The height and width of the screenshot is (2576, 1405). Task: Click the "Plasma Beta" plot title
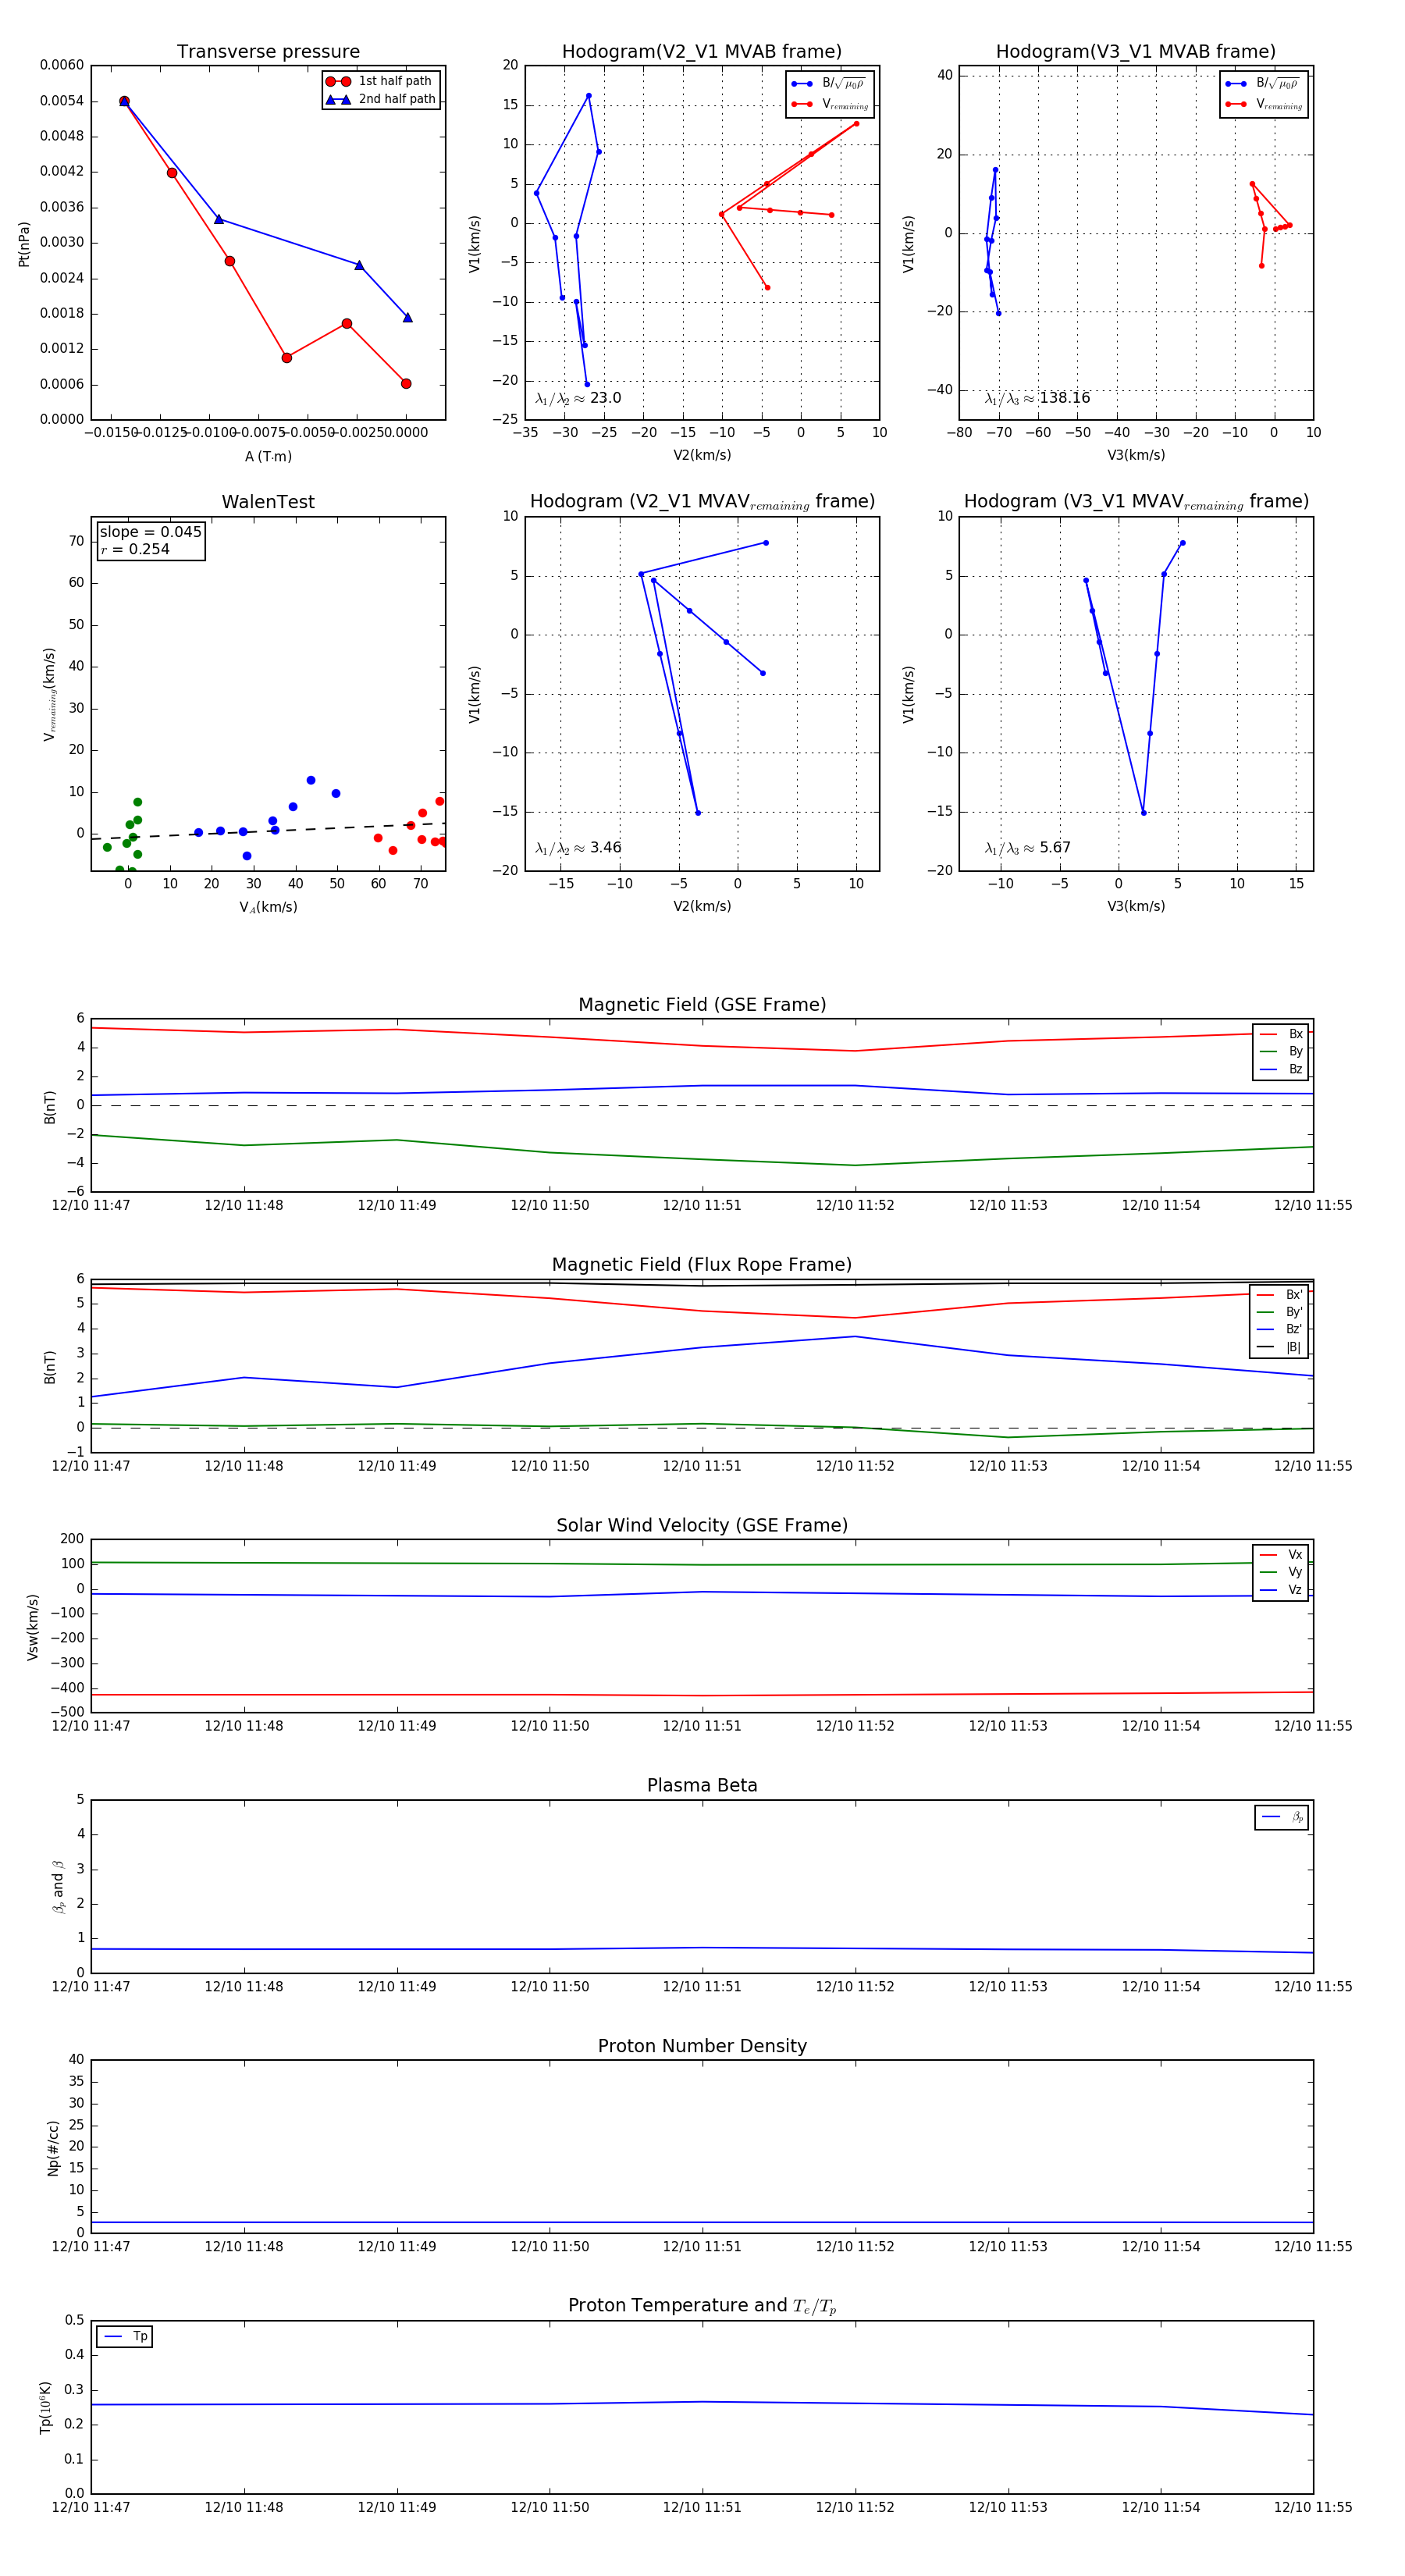point(702,1786)
